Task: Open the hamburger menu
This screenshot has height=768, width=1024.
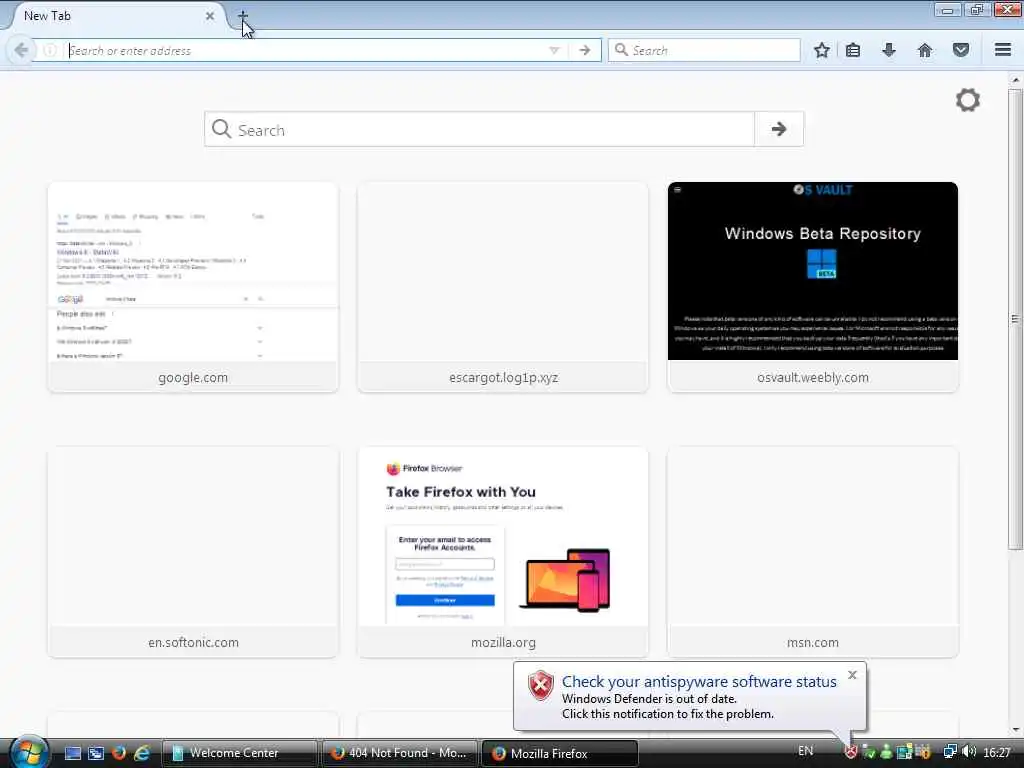Action: click(x=1003, y=50)
